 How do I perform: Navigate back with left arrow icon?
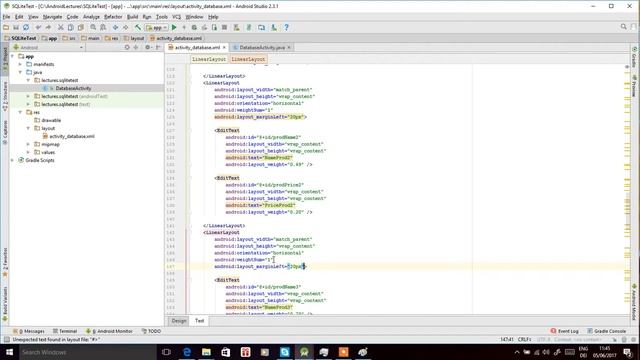pyautogui.click(x=116, y=27)
